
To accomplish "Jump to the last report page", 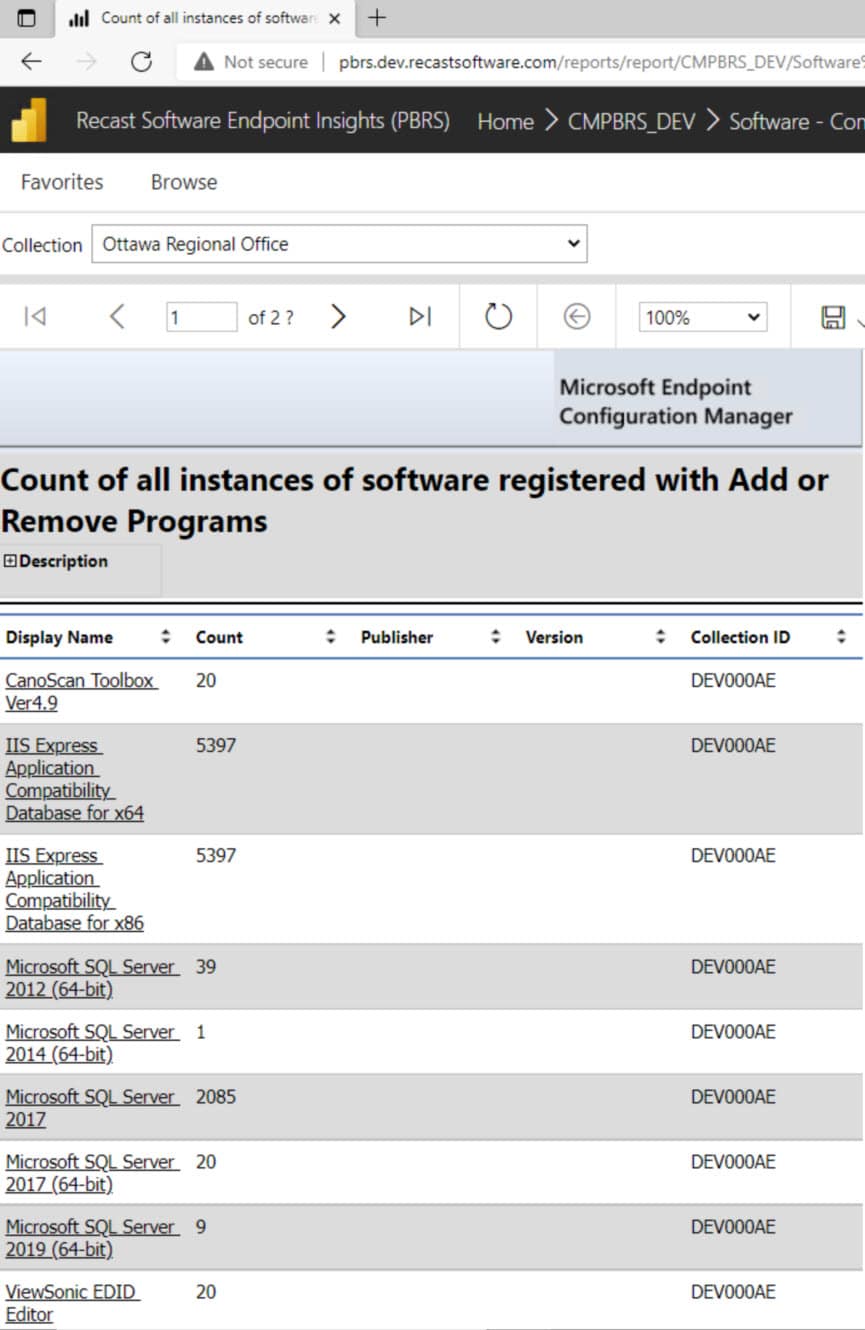I will click(420, 317).
